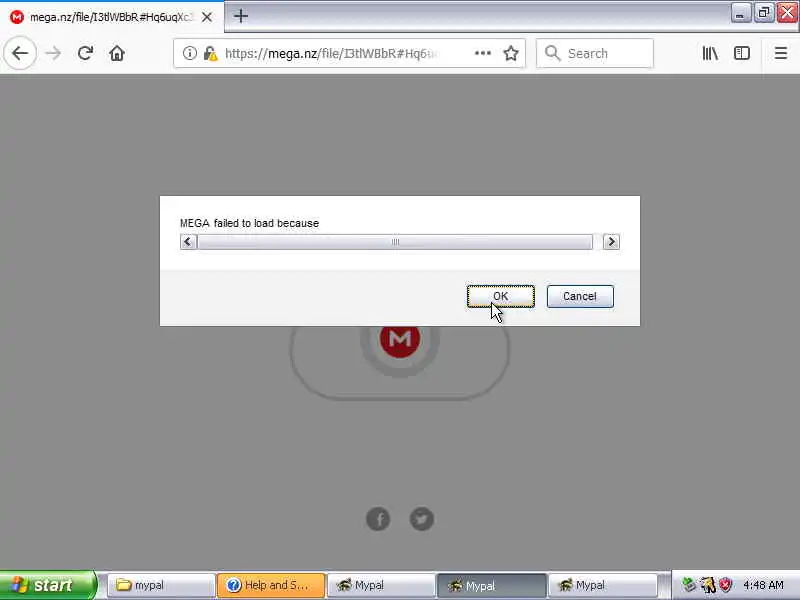Switch to the mypal folder taskbar button
The height and width of the screenshot is (600, 800).
[161, 585]
